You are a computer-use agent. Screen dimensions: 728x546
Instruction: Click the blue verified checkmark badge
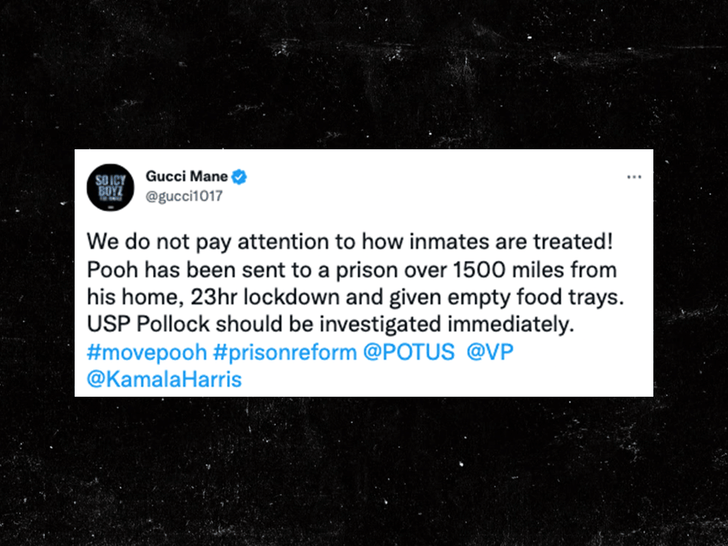click(x=239, y=178)
